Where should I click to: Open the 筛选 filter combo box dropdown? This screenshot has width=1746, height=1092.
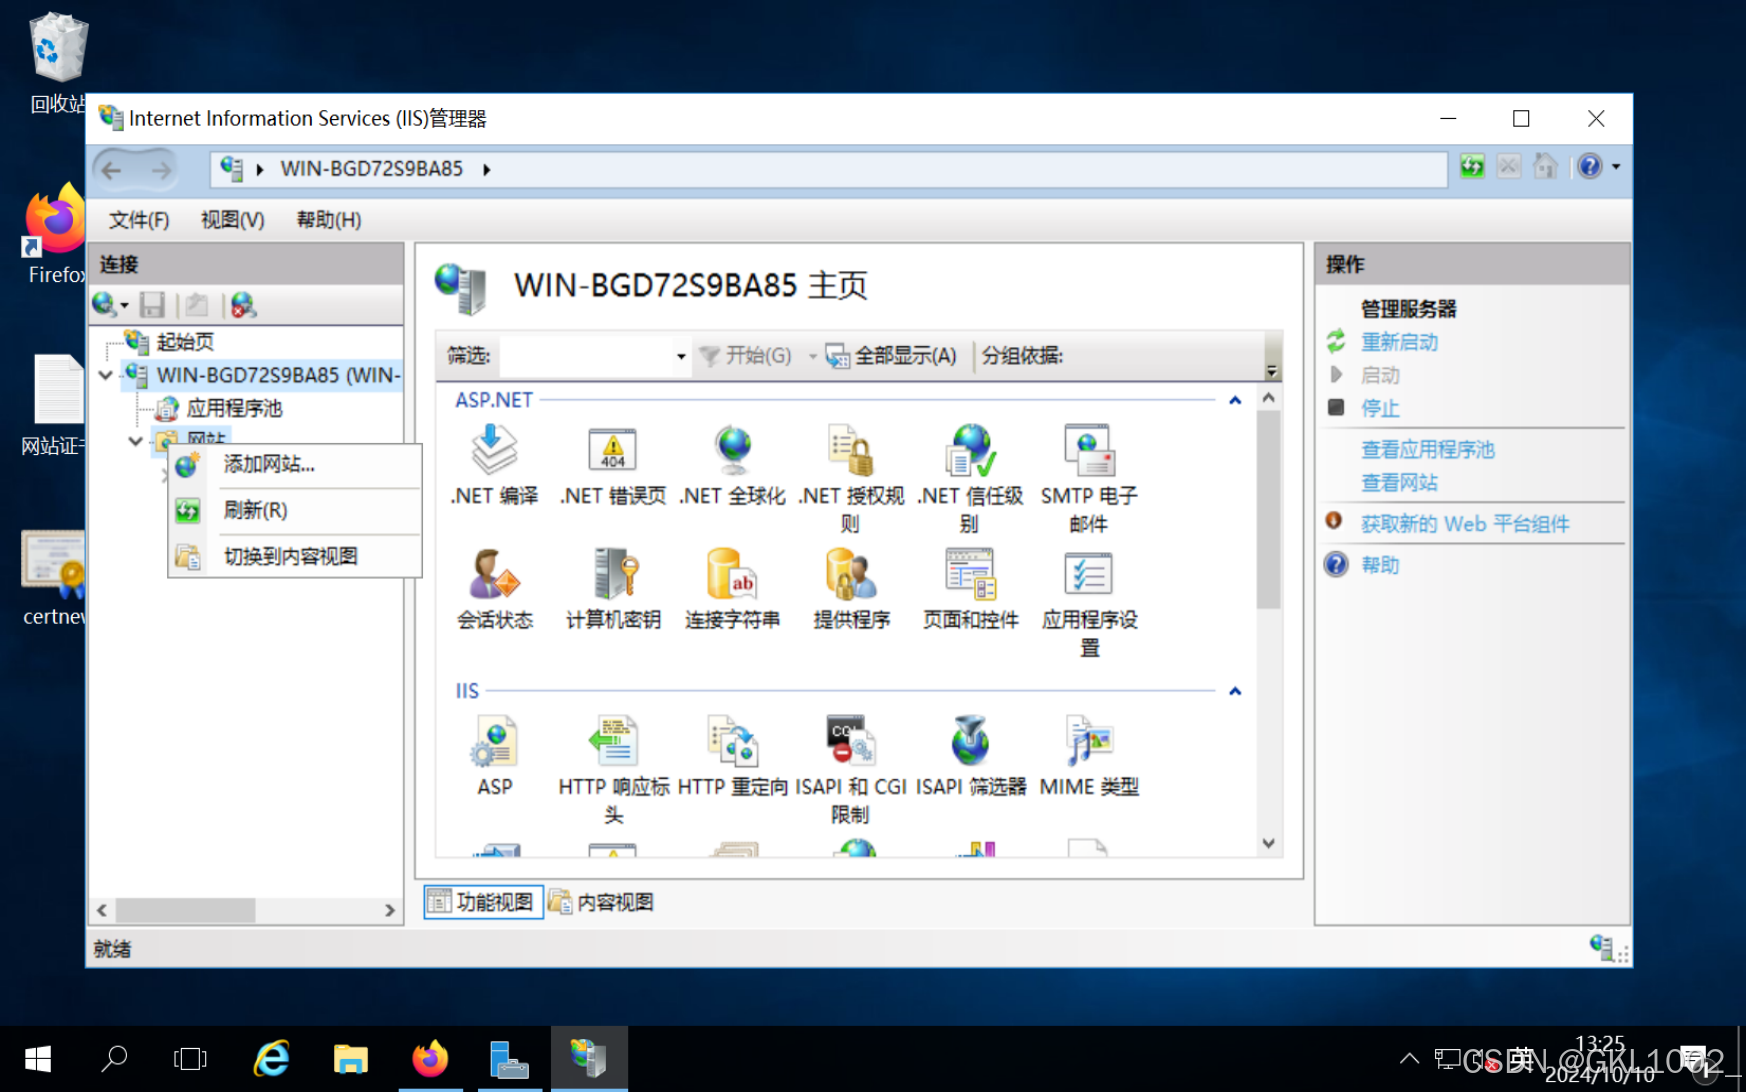click(x=681, y=356)
